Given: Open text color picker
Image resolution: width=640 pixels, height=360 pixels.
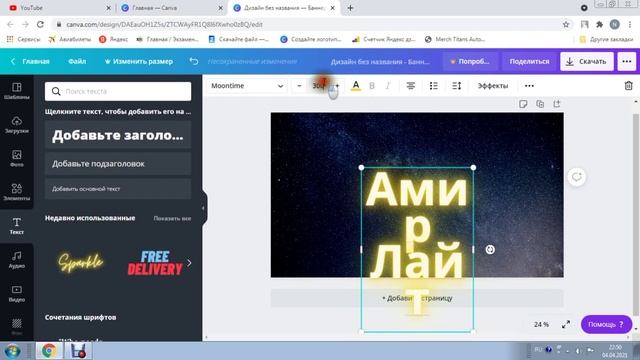Looking at the screenshot, I should pos(356,86).
